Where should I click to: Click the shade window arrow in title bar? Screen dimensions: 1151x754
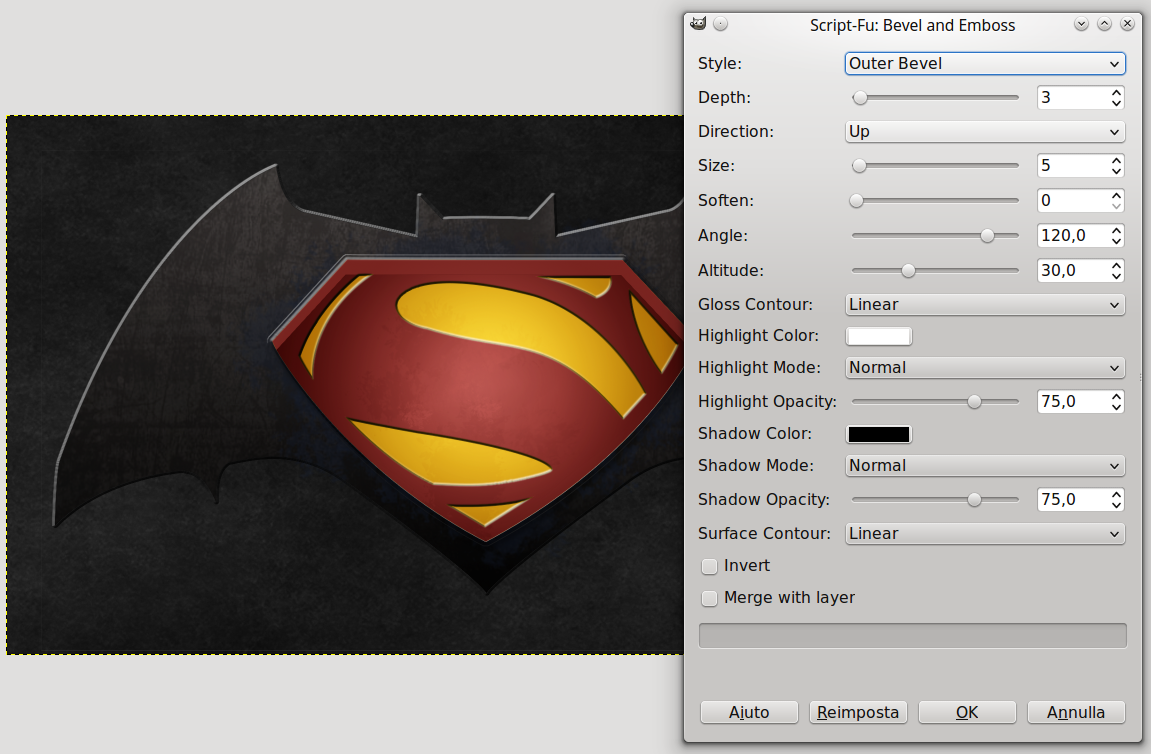(1081, 24)
